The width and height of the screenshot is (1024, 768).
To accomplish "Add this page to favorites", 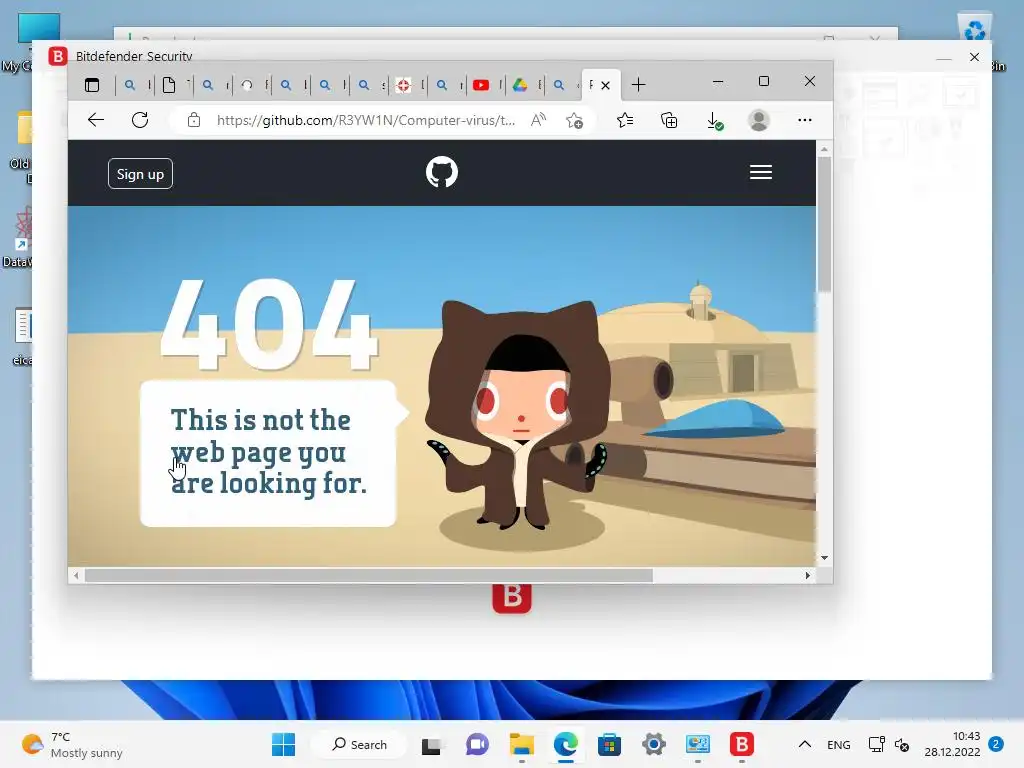I will [x=575, y=120].
